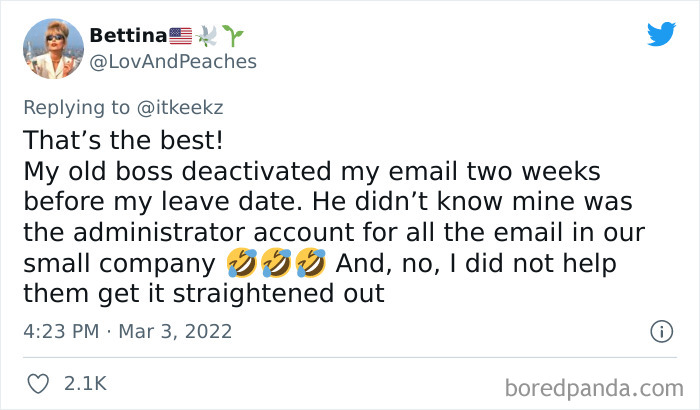Click the seedling emoji after the name
Image resolution: width=700 pixels, height=410 pixels.
point(235,36)
